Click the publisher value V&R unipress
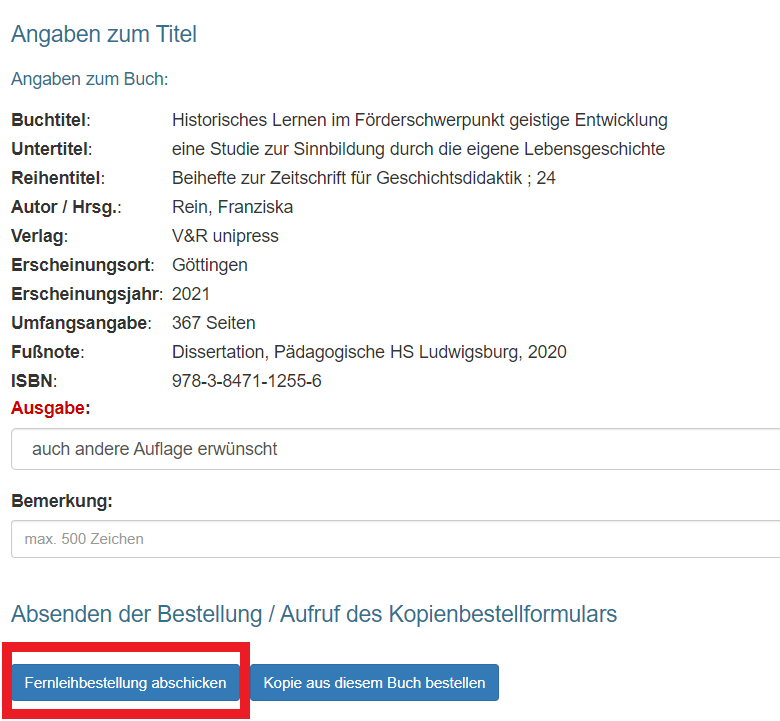This screenshot has width=780, height=721. (225, 236)
